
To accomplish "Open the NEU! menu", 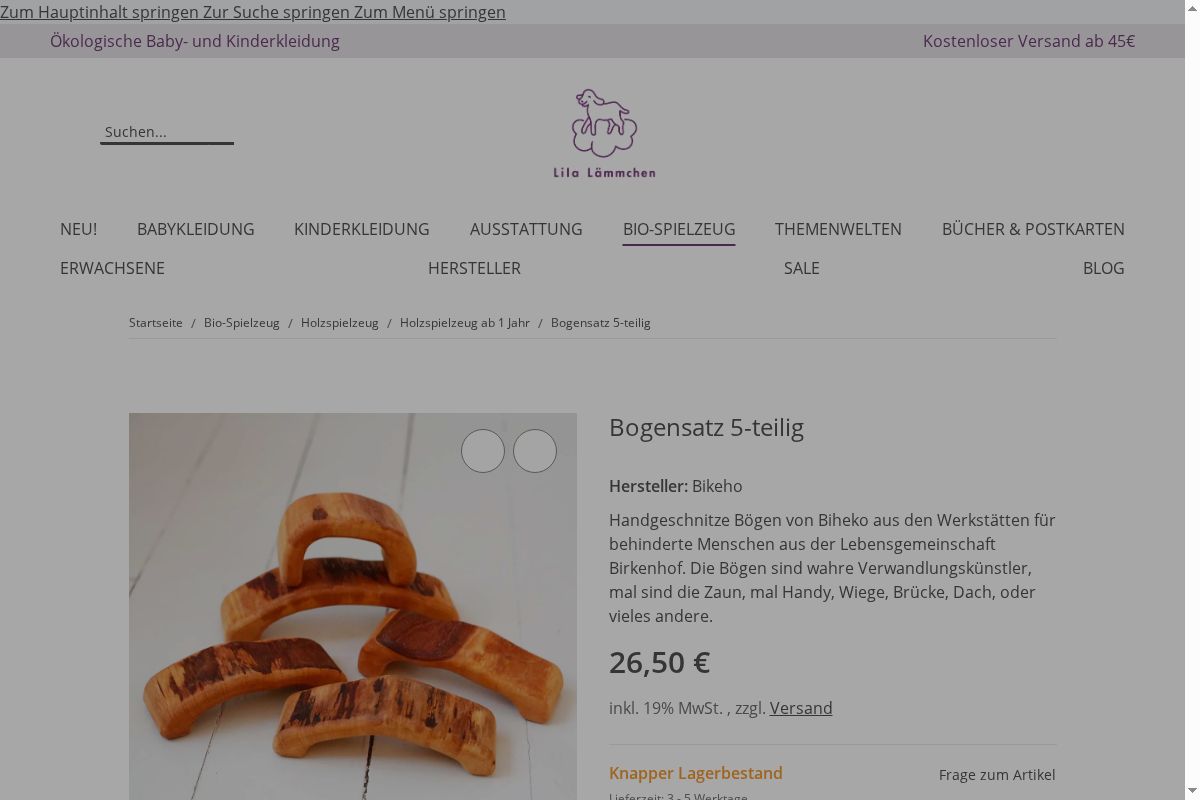I will point(78,229).
